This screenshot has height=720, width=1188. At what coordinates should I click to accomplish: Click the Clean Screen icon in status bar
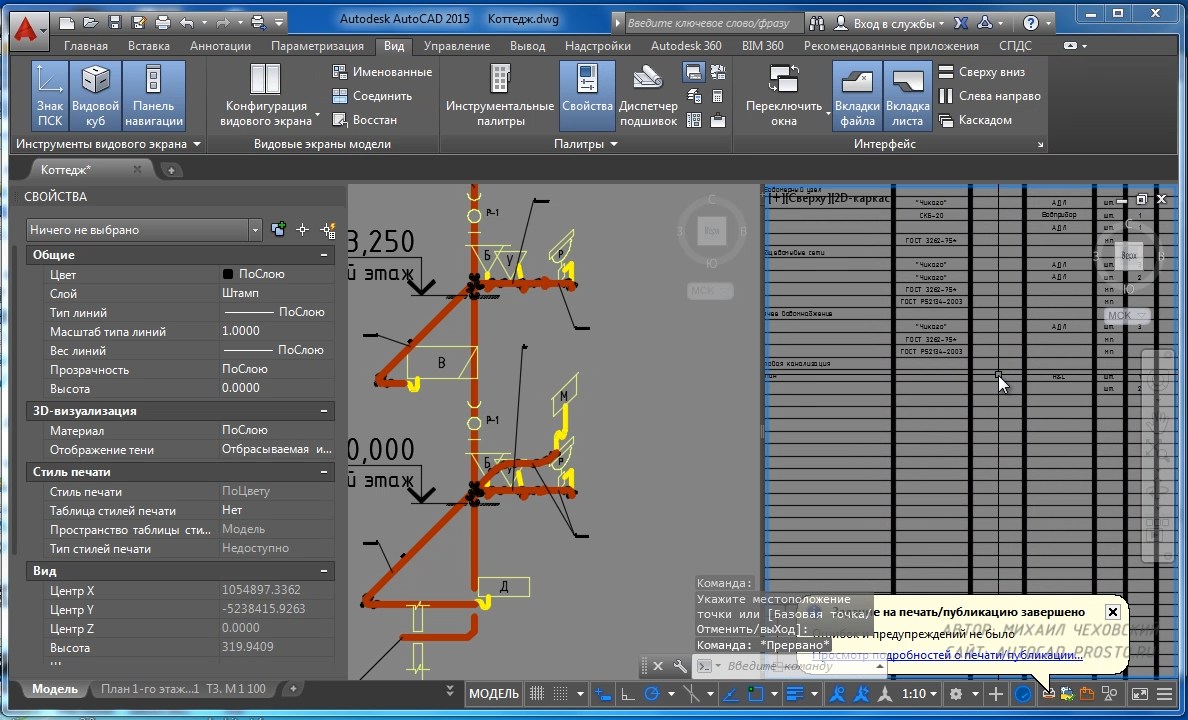point(1140,693)
